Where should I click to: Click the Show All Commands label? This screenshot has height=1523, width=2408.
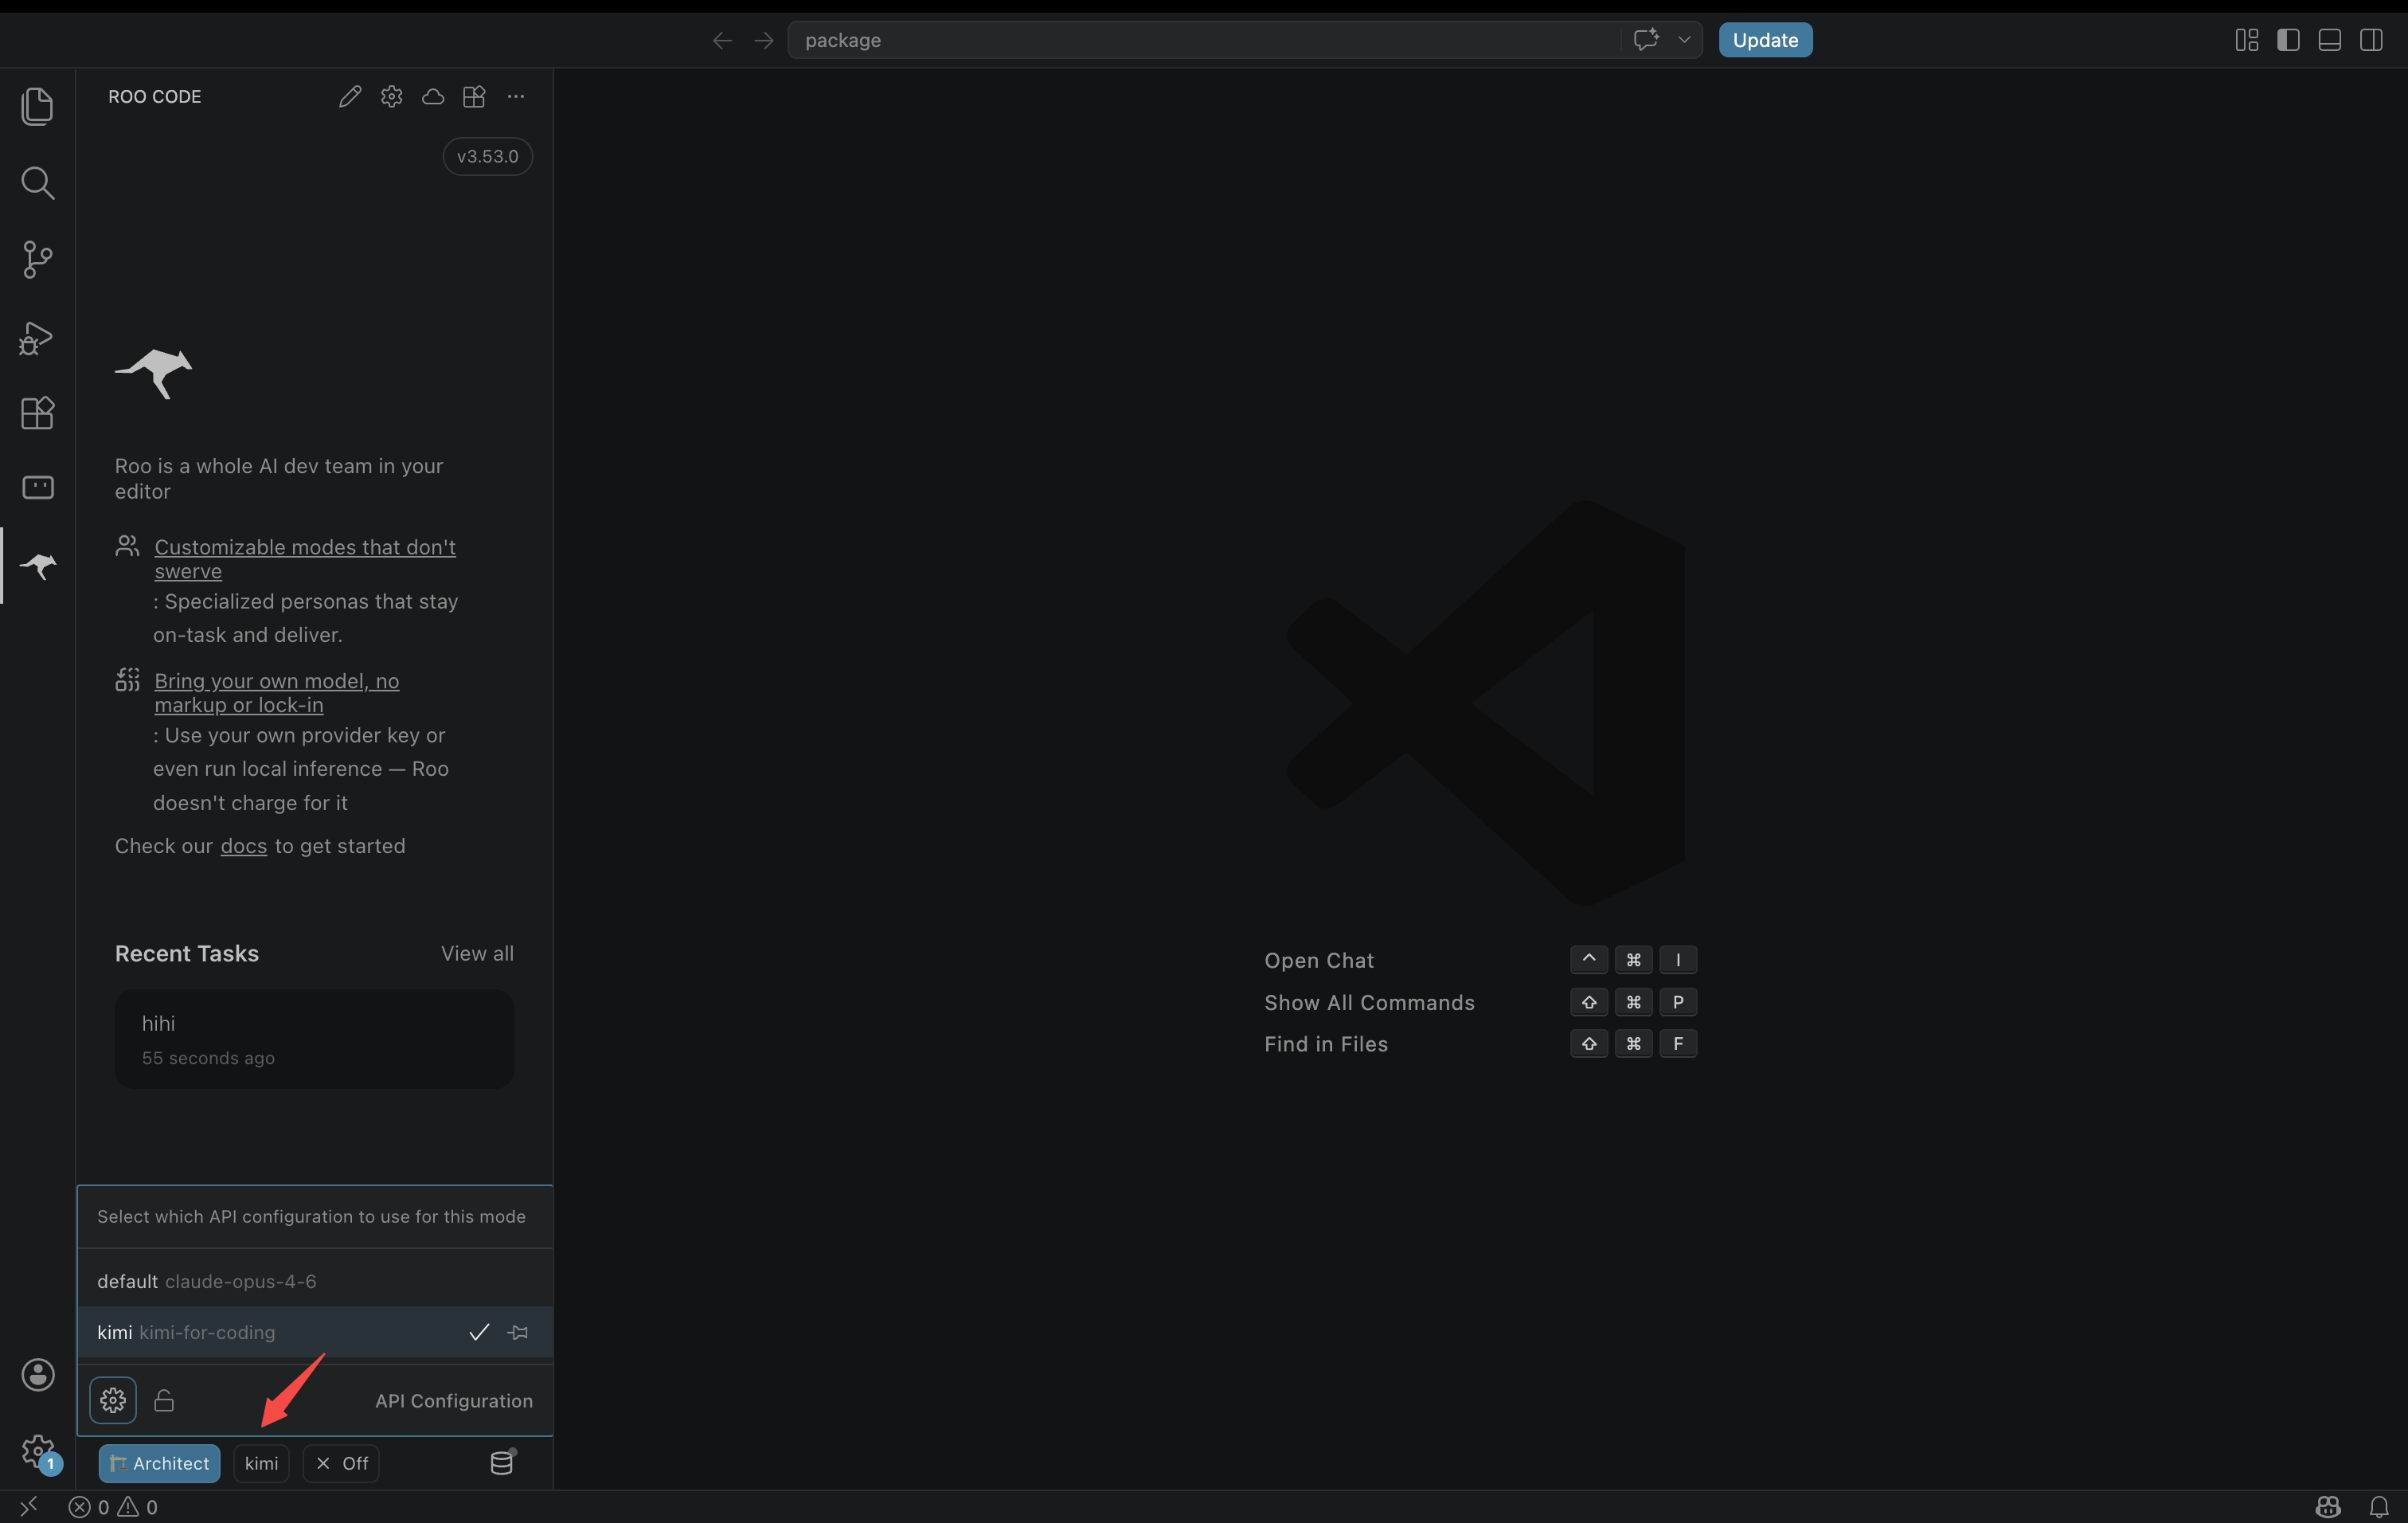(x=1369, y=1003)
